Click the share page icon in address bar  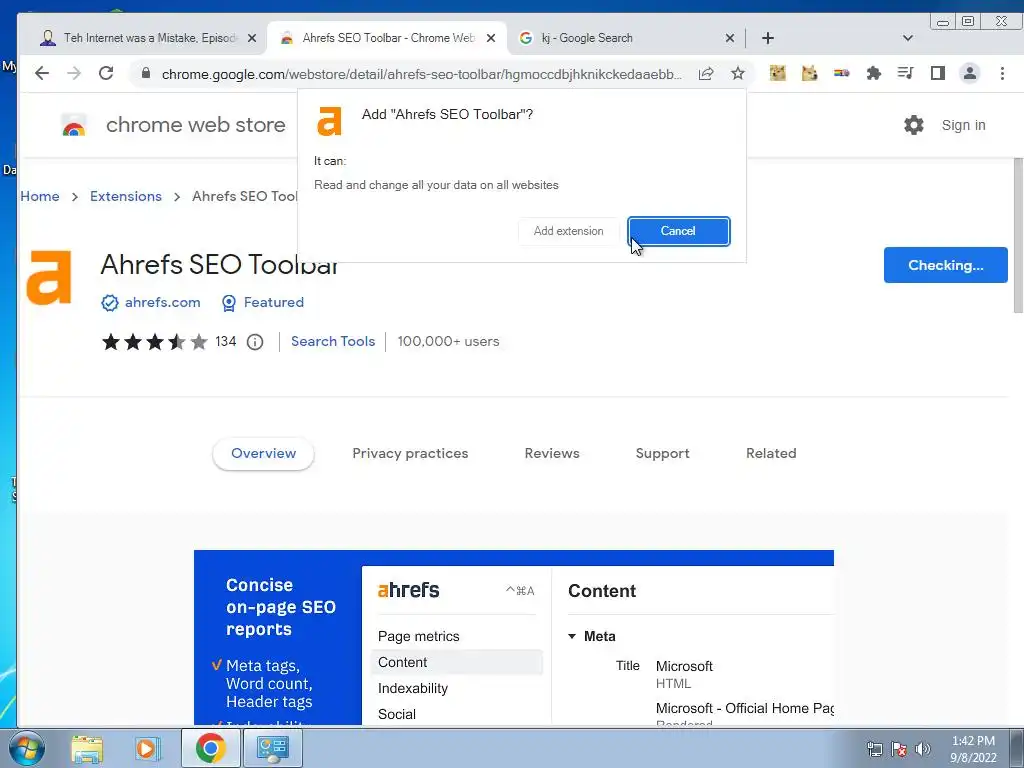click(706, 74)
